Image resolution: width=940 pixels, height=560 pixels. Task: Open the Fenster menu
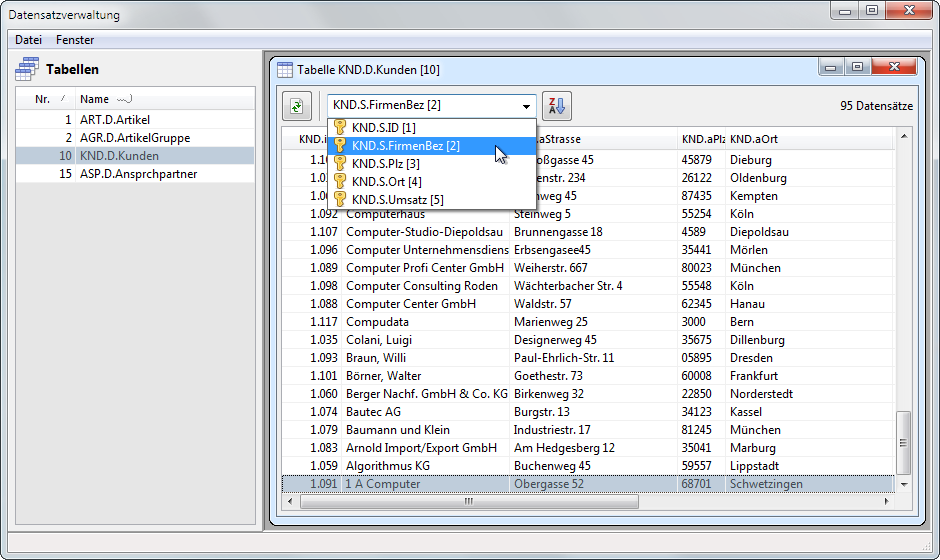click(75, 40)
